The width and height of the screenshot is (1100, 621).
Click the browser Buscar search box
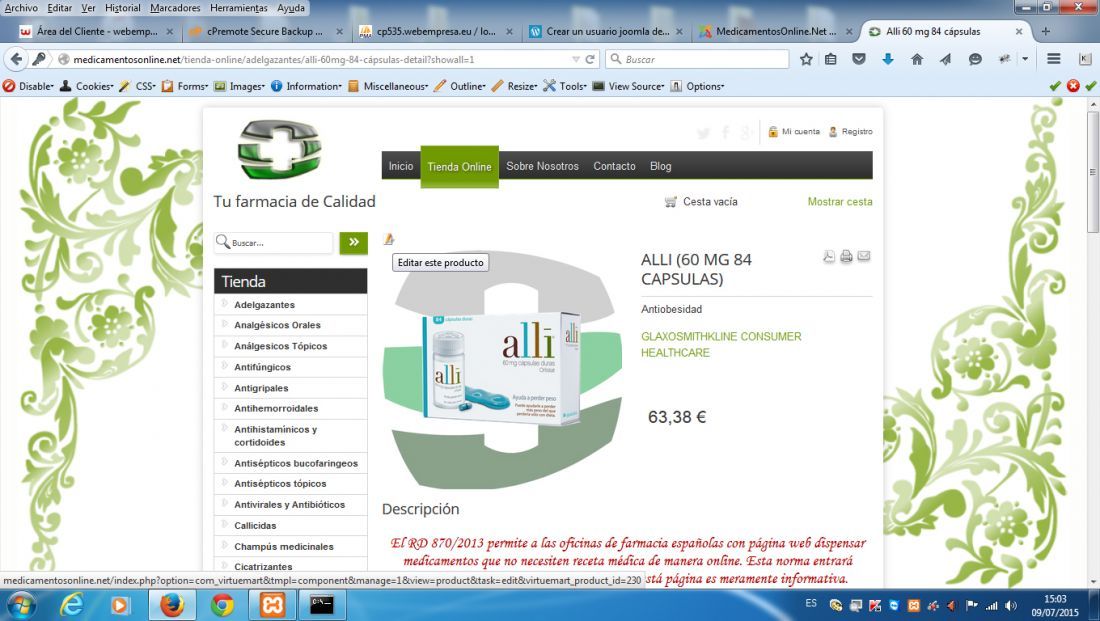(x=697, y=60)
